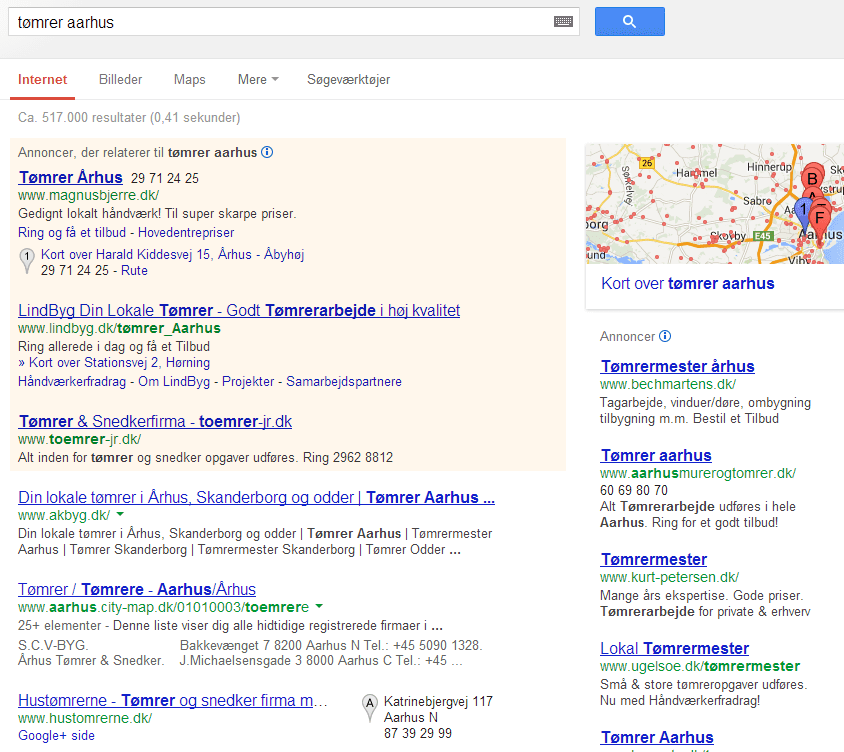Click the blue magnifier search button

click(x=629, y=22)
